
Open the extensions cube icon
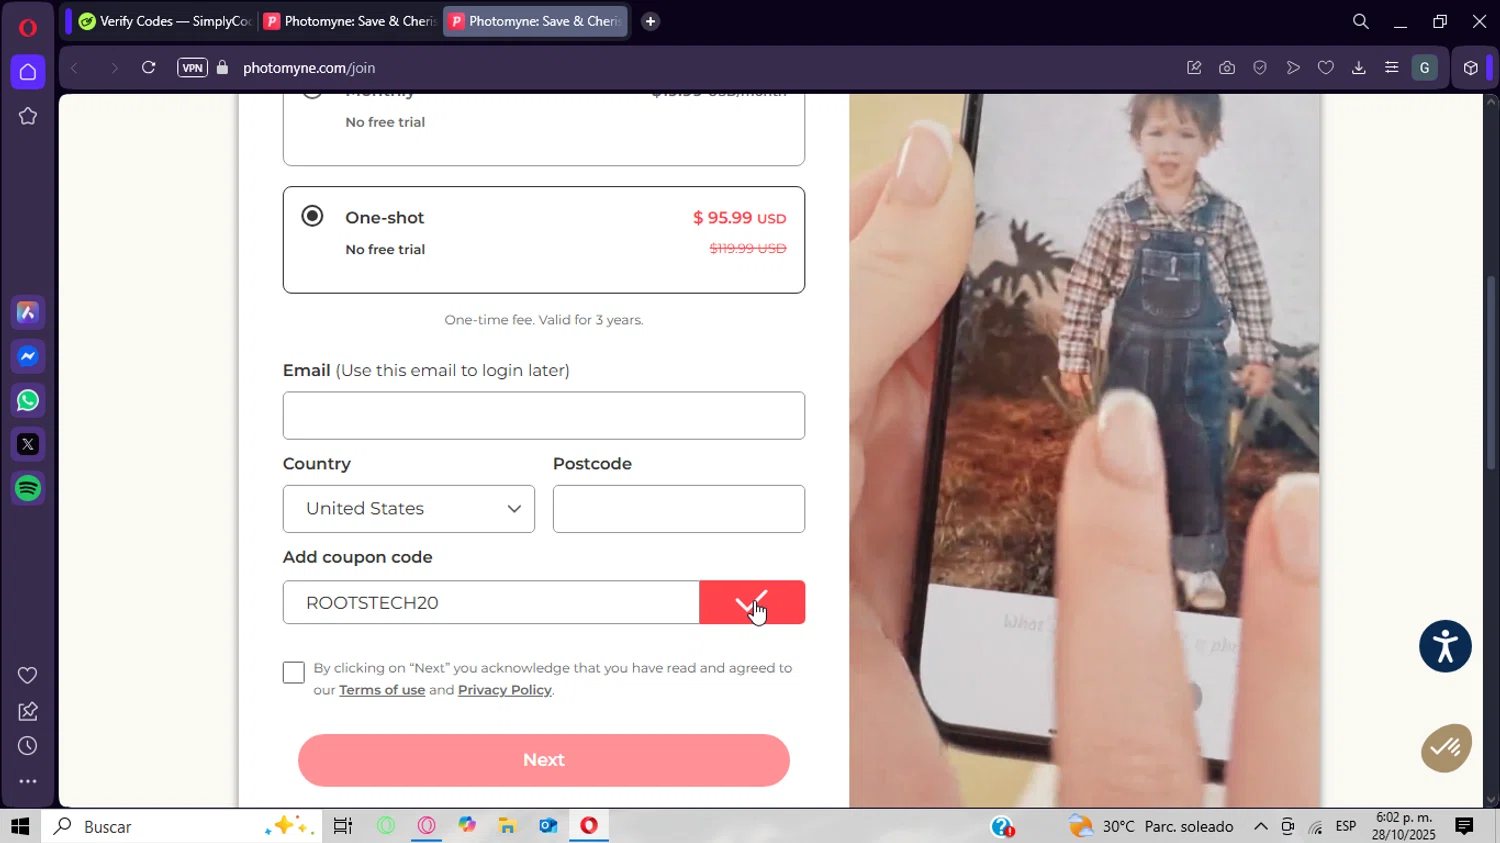click(x=1470, y=68)
